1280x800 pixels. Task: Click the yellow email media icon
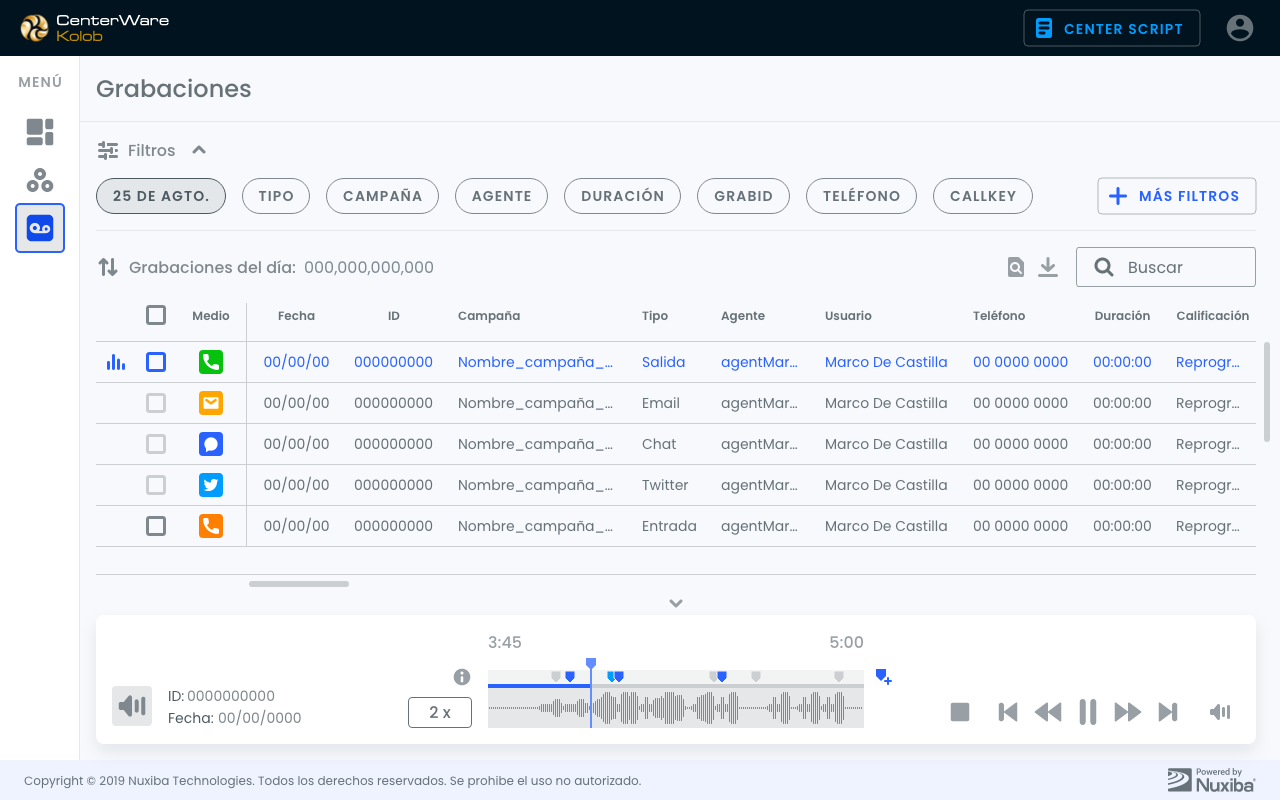(x=211, y=403)
